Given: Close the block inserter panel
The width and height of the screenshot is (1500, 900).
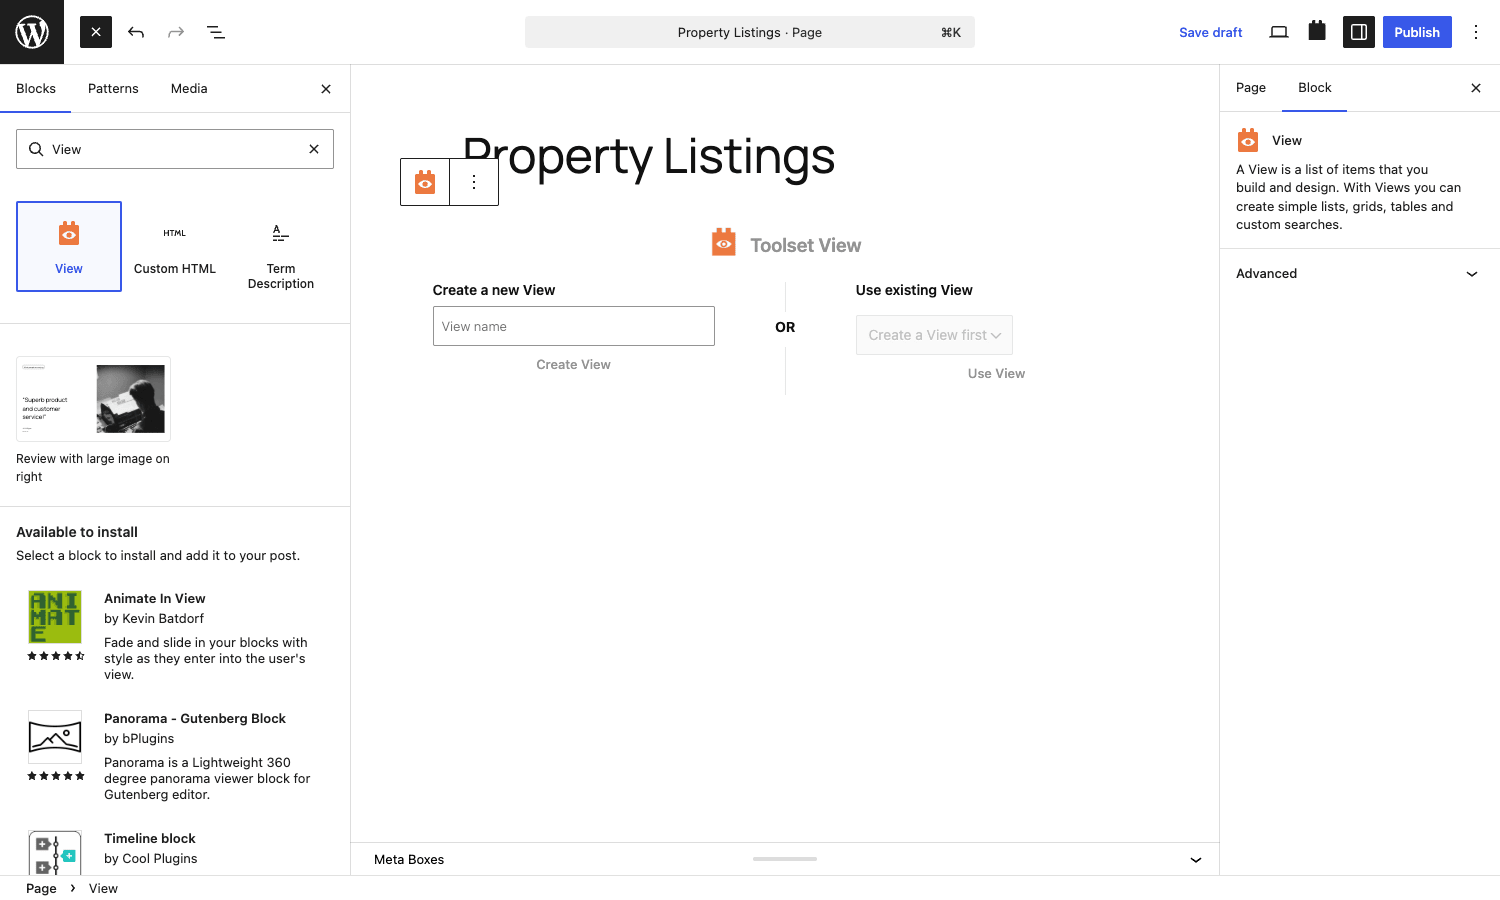Looking at the screenshot, I should click(x=326, y=89).
